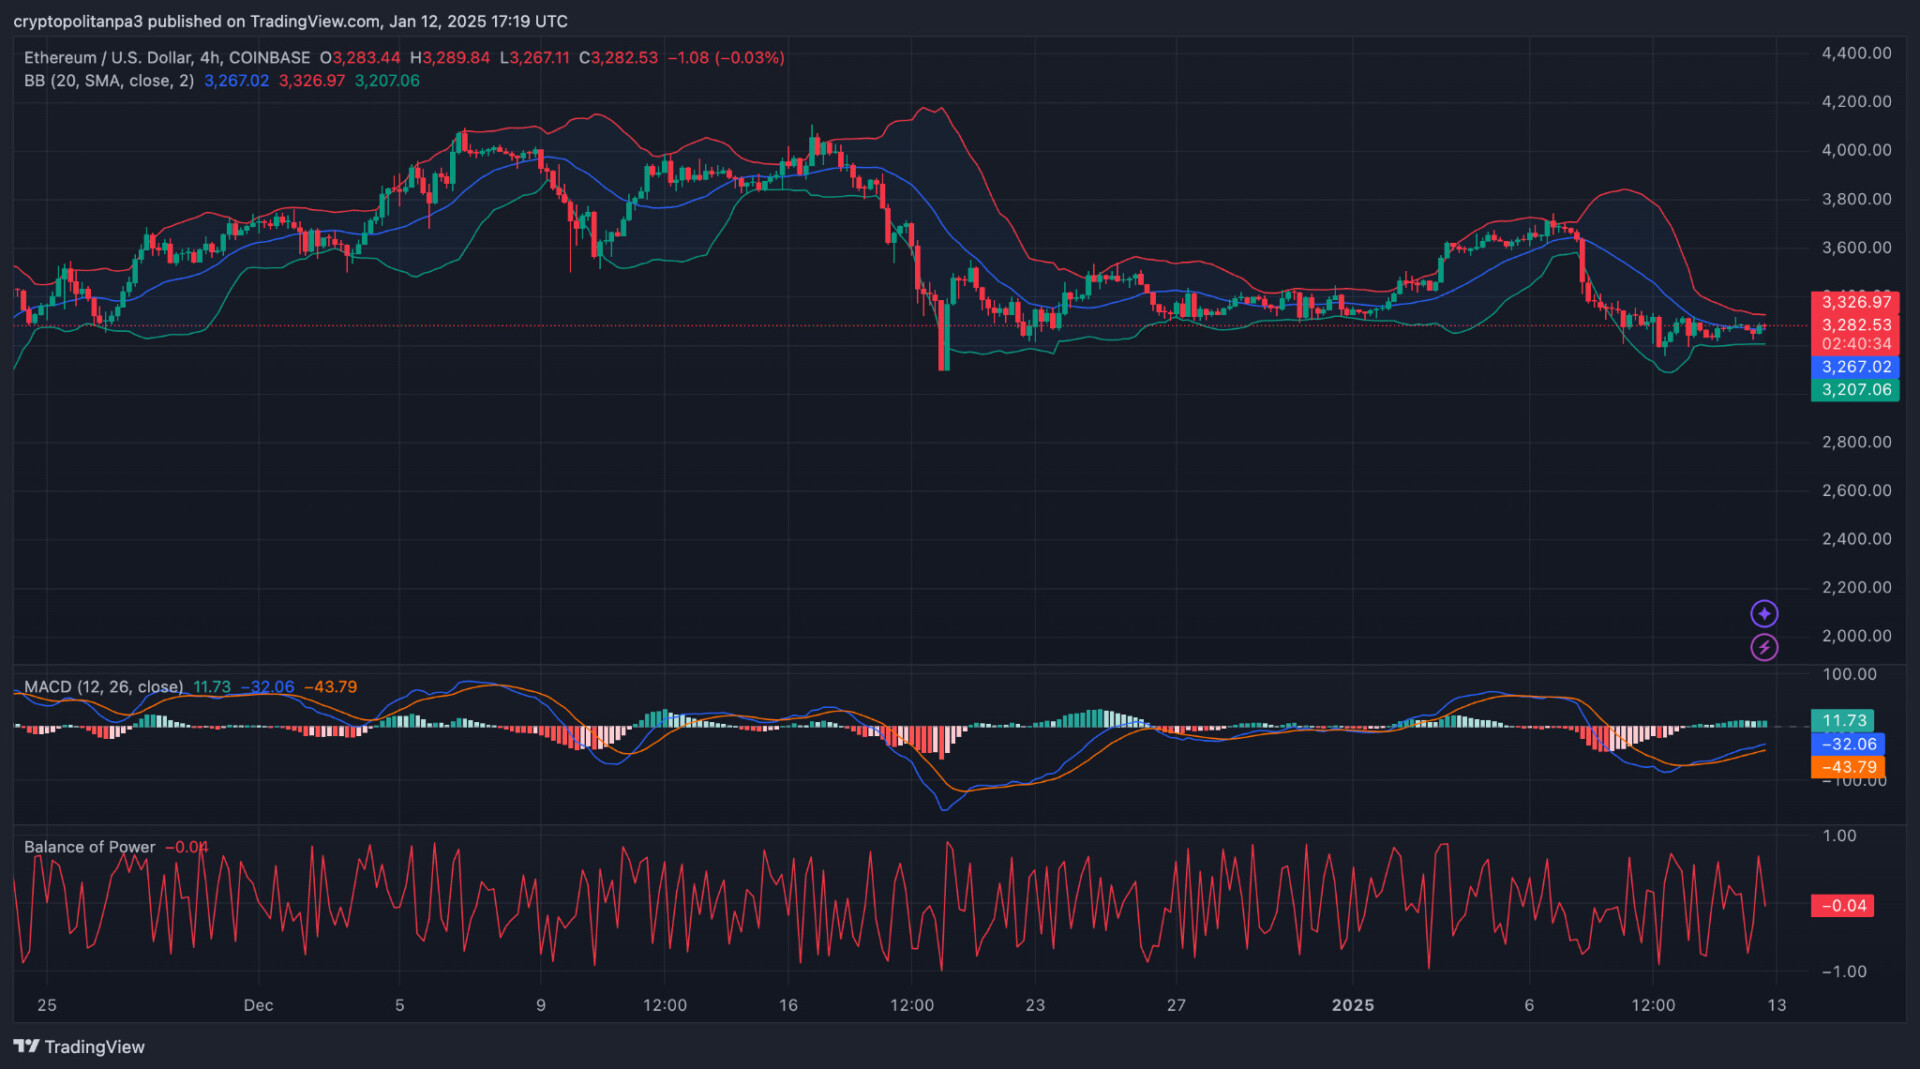1920x1069 pixels.
Task: Click the 2025 label on time axis
Action: coord(1352,1005)
